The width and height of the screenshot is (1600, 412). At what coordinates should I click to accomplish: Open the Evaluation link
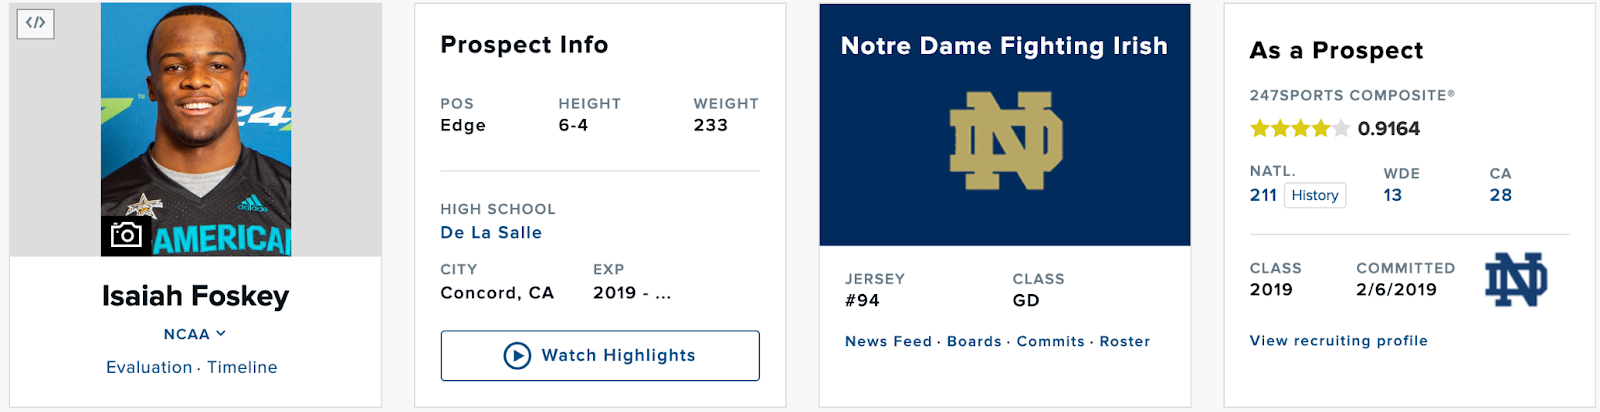pos(149,367)
